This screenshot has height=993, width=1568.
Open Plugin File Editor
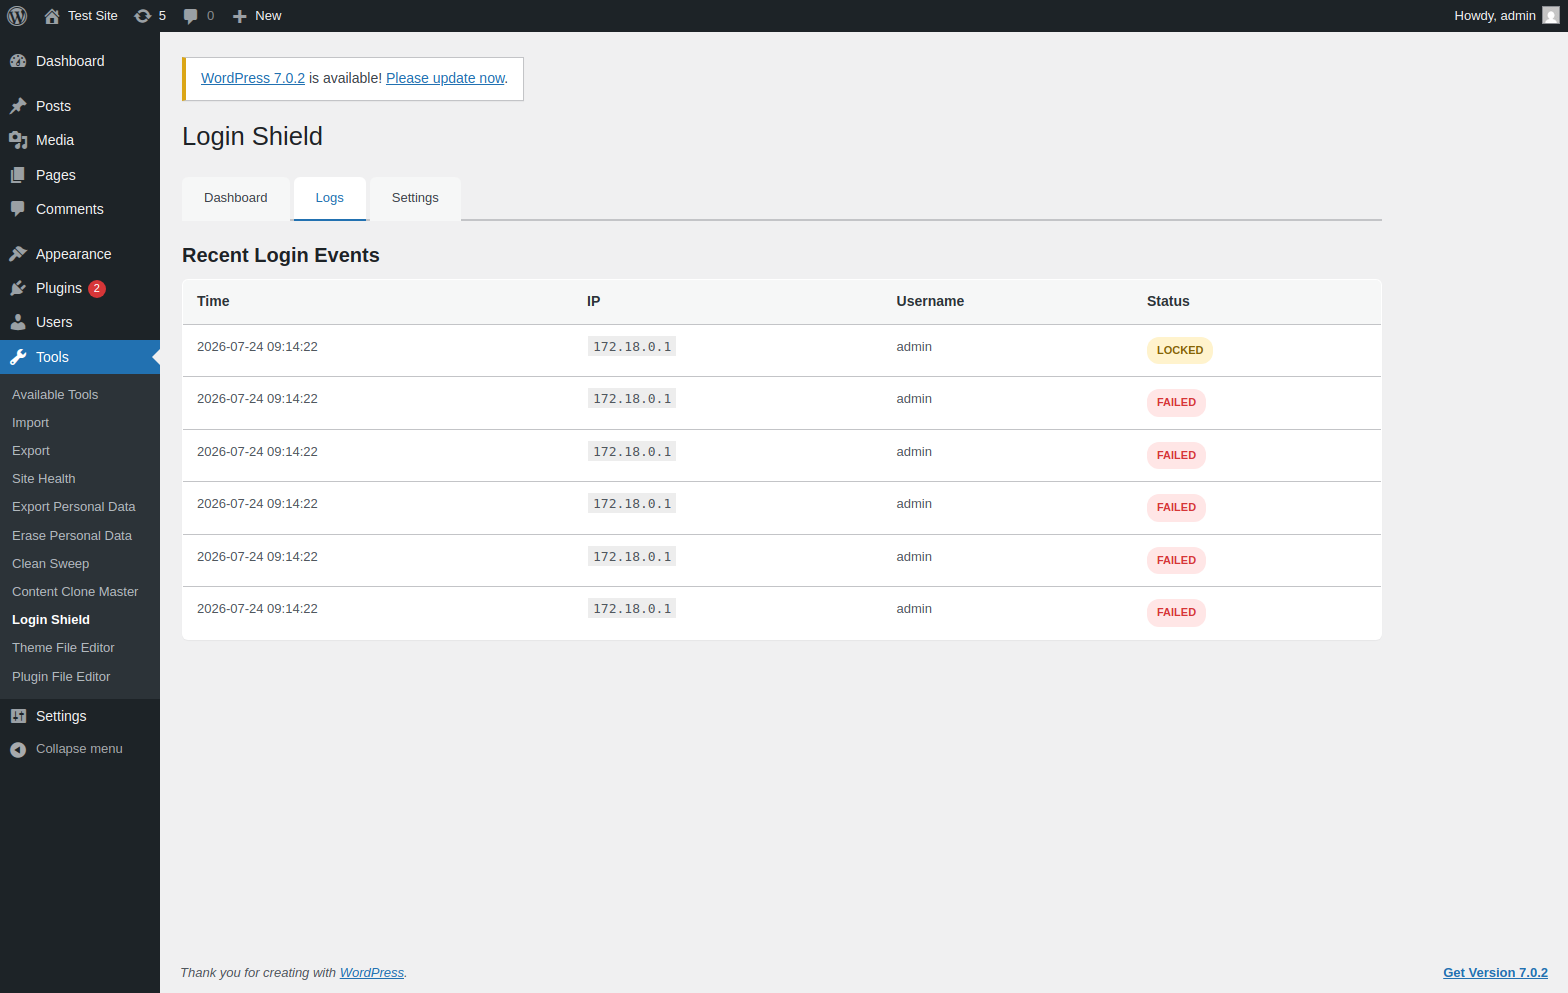pos(61,677)
